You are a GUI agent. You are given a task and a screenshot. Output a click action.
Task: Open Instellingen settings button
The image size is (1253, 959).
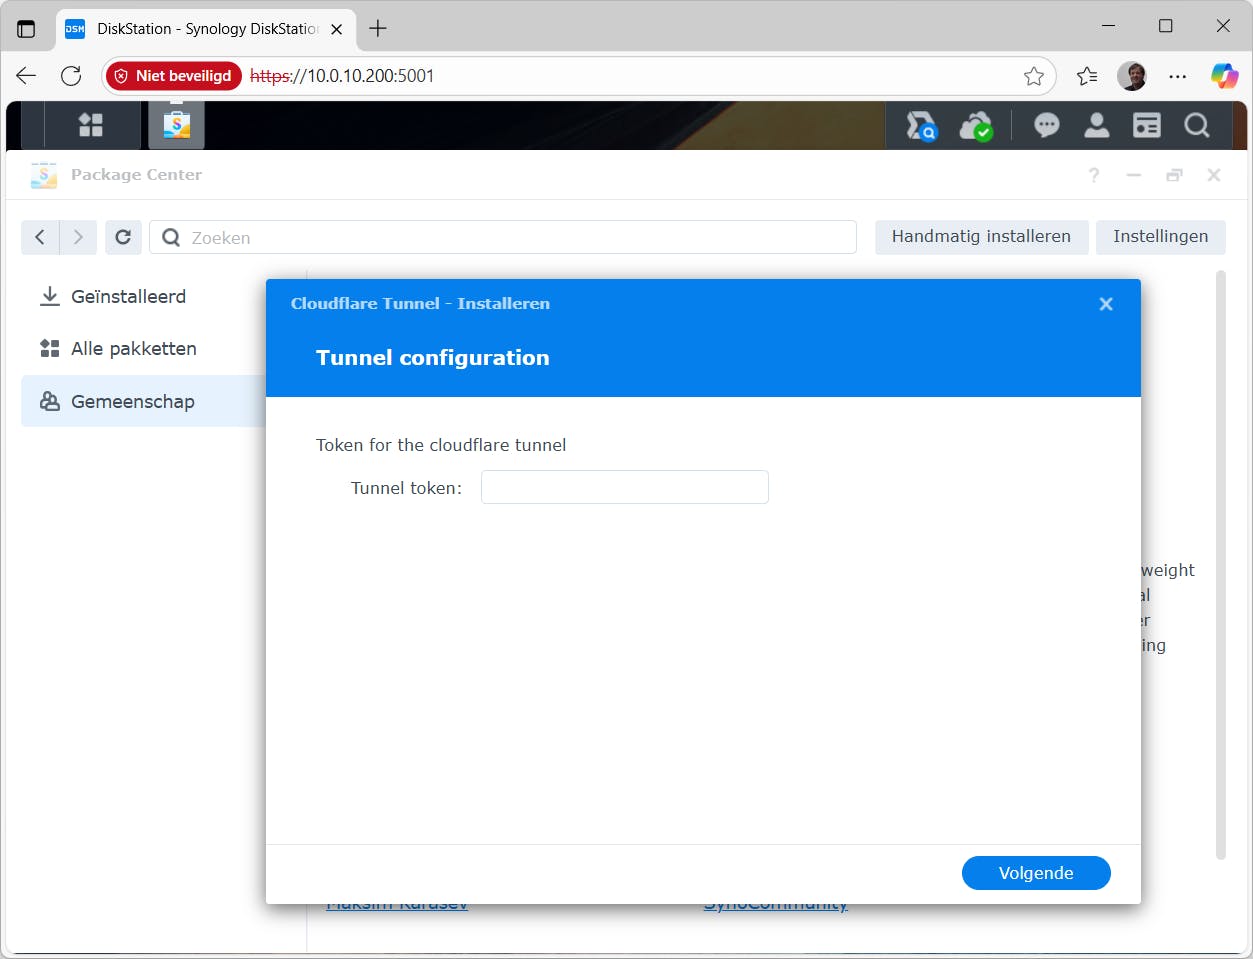coord(1161,237)
